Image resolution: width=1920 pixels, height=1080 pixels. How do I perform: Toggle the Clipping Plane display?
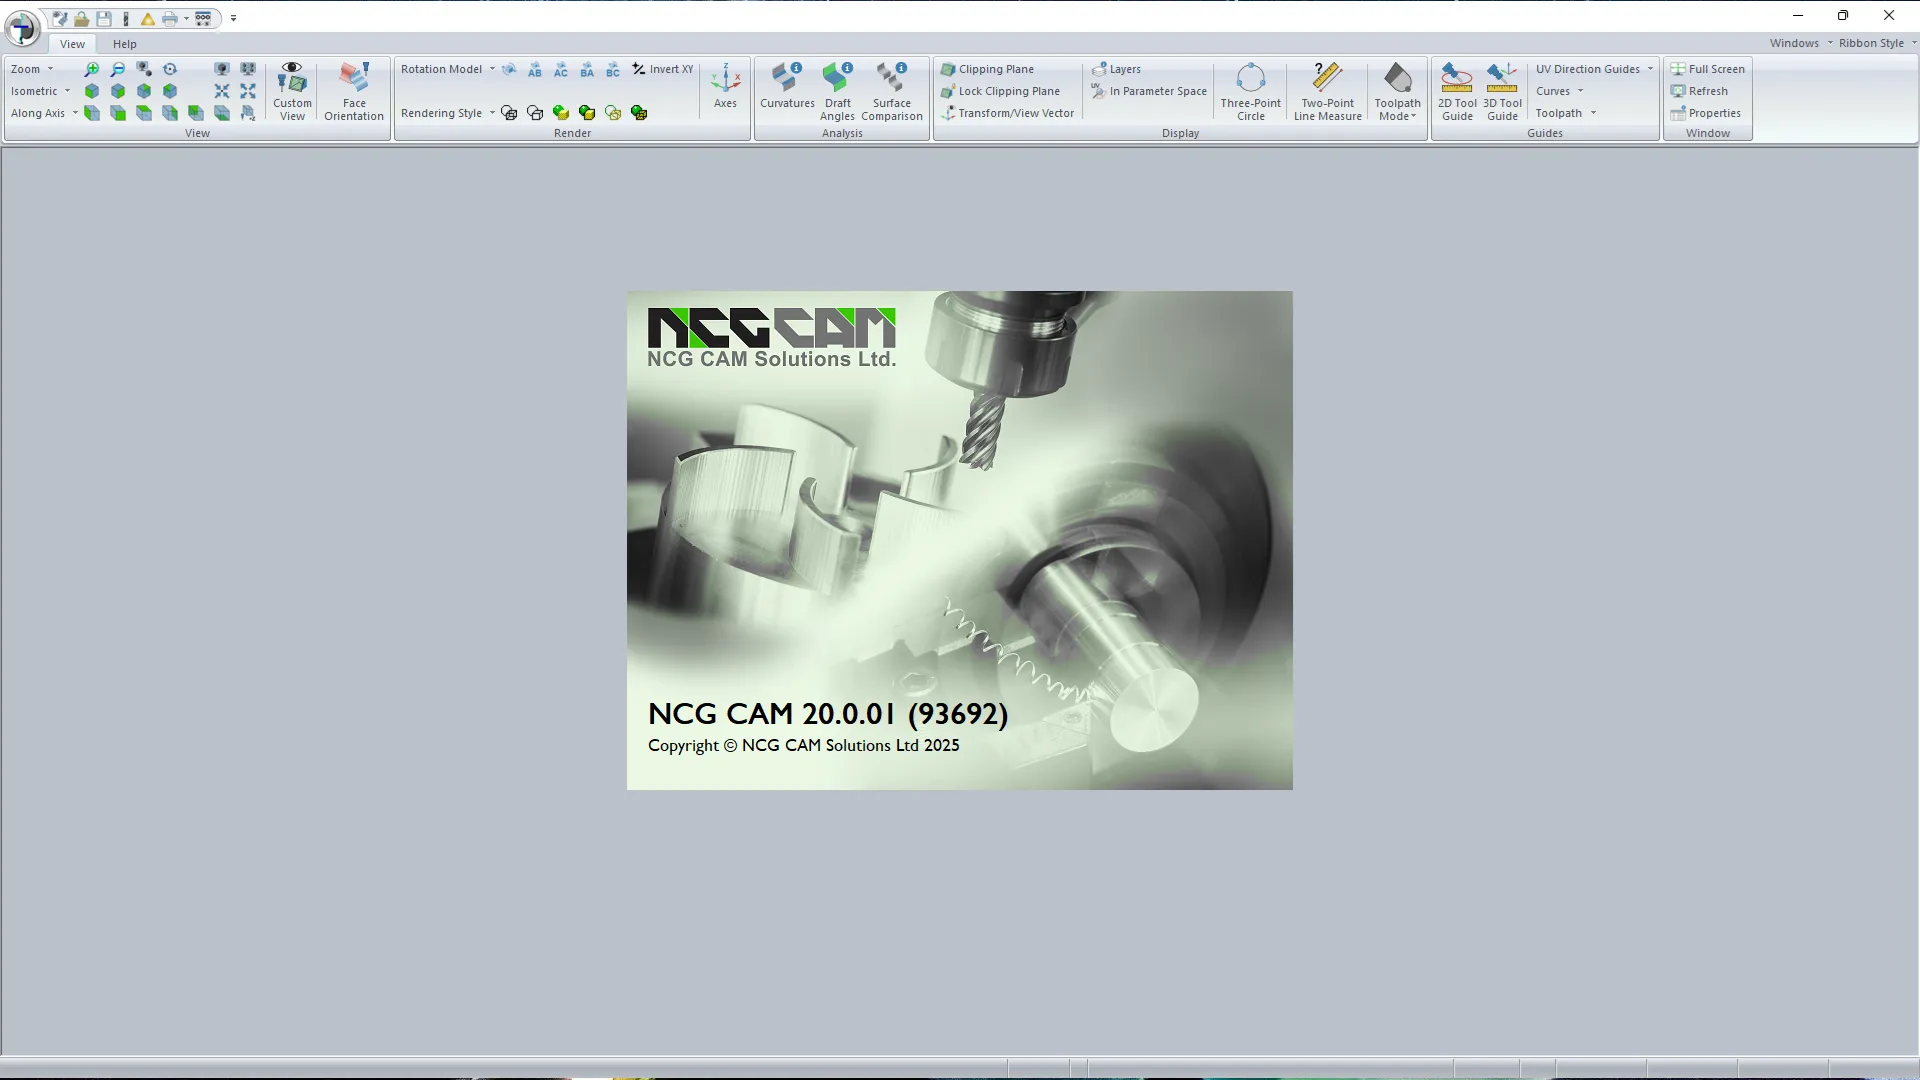point(995,68)
